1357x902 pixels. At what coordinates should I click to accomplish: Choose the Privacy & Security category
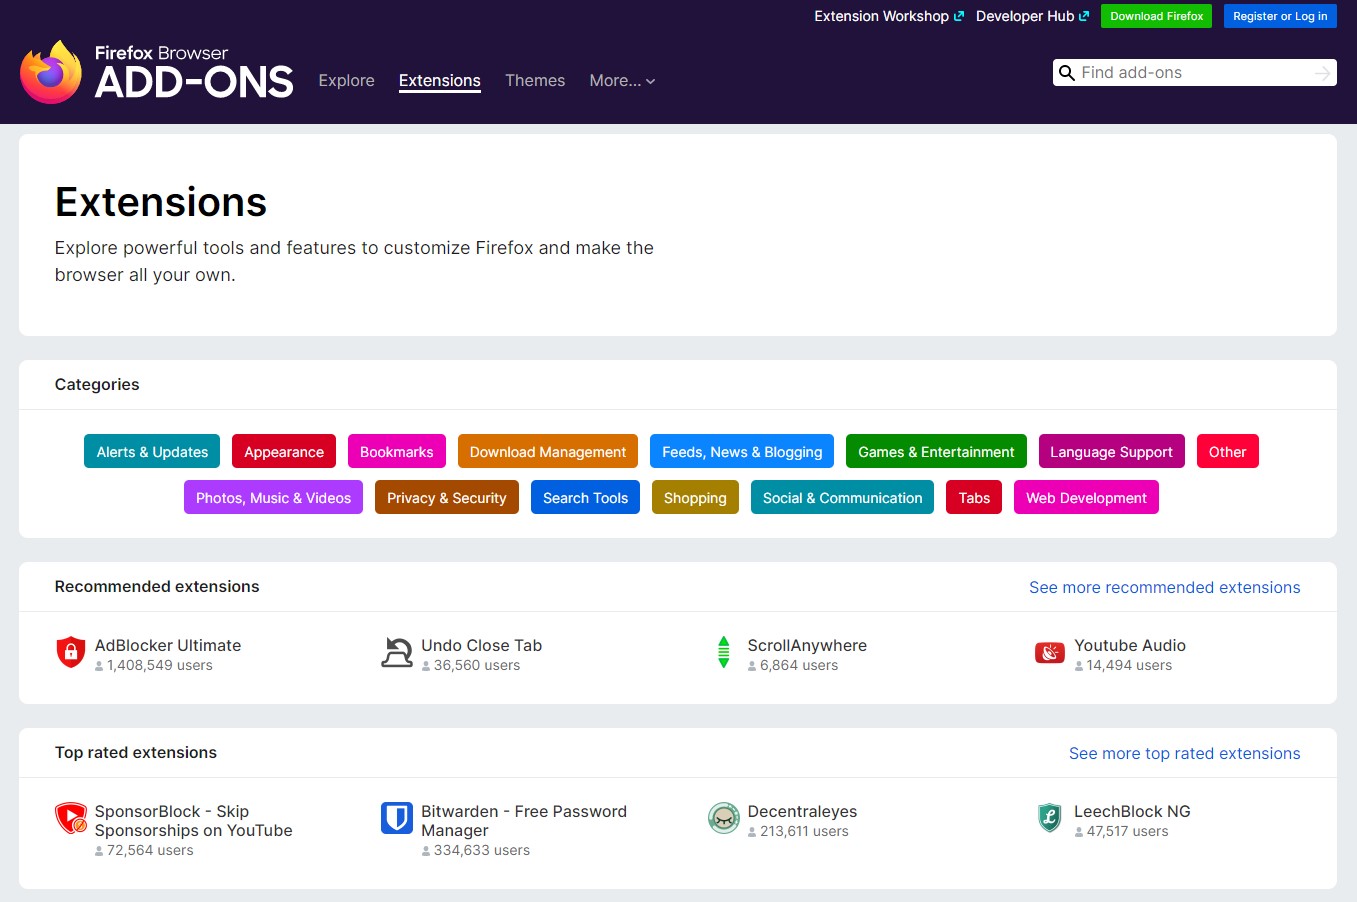[x=446, y=498]
